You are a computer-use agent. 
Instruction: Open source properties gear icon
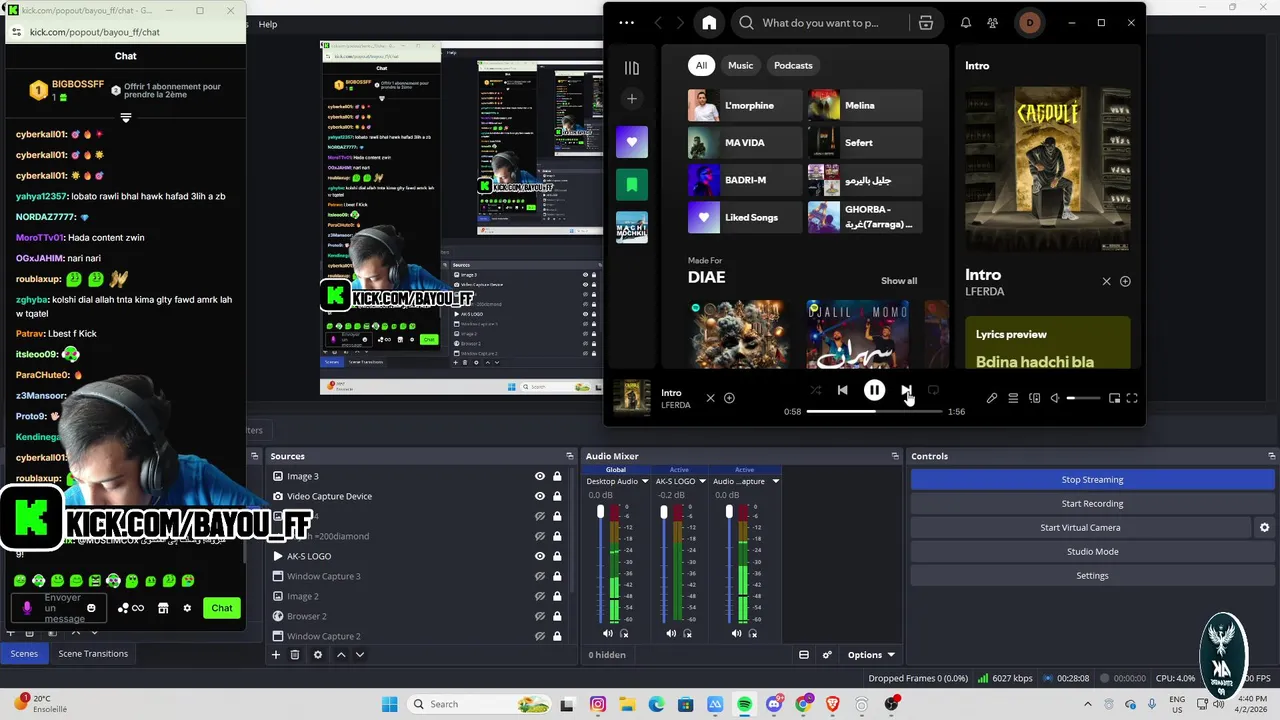(x=318, y=655)
